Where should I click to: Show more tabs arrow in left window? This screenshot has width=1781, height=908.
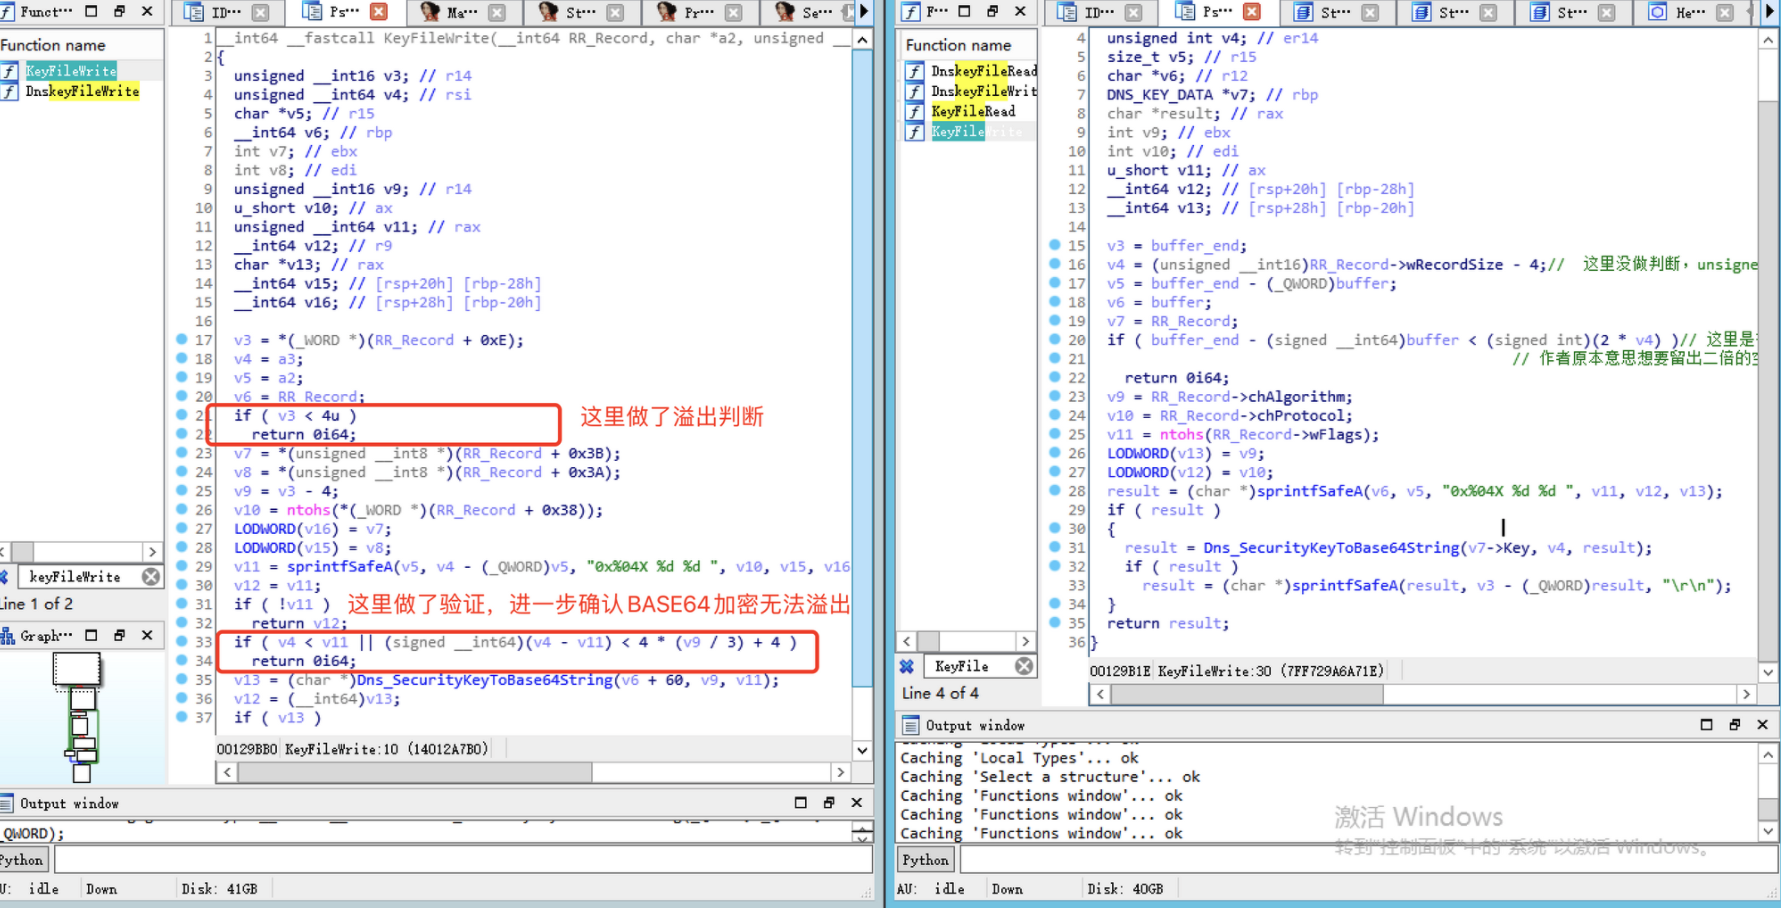click(x=864, y=12)
